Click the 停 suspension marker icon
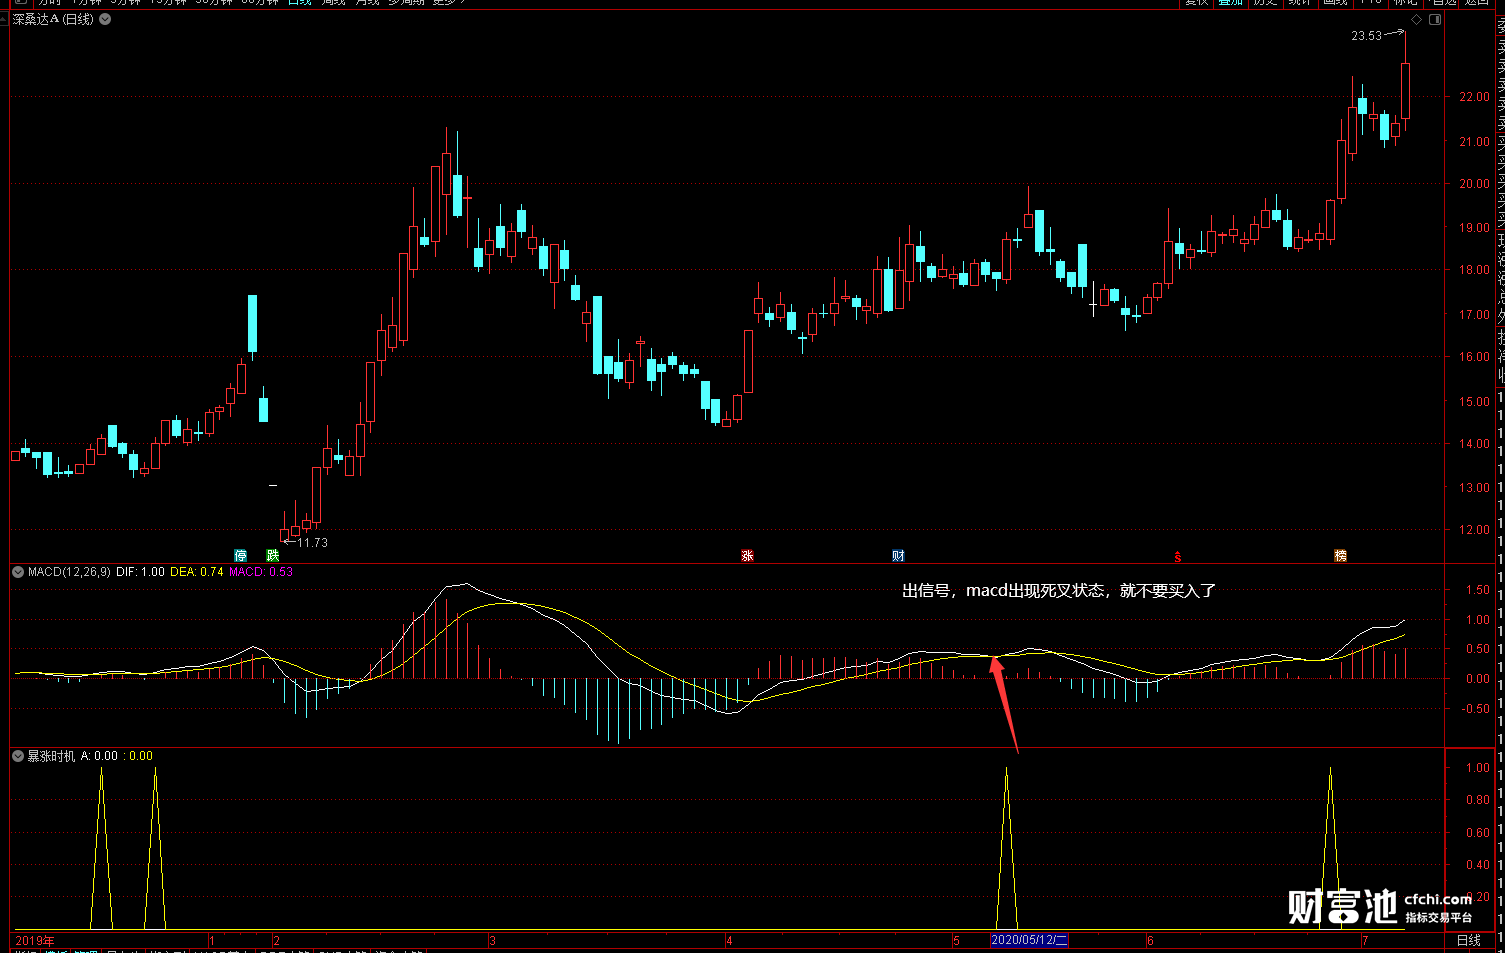 pos(240,556)
